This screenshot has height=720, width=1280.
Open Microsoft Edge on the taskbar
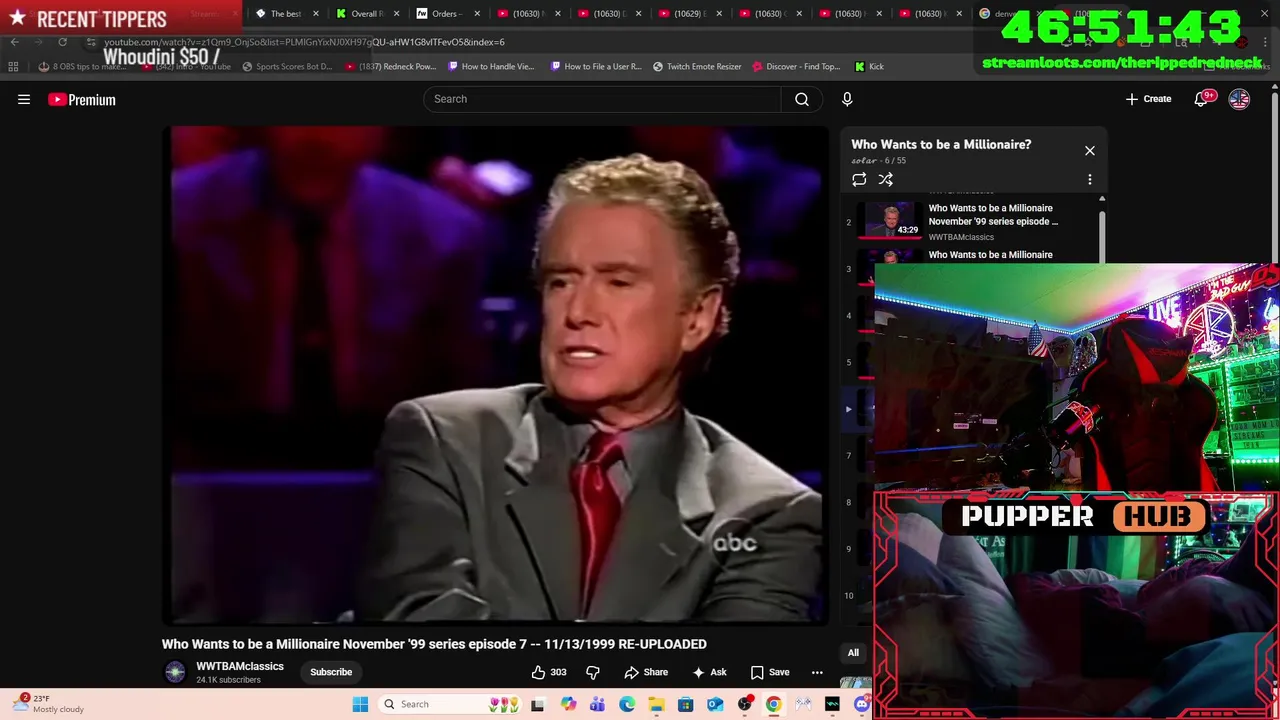click(x=627, y=704)
